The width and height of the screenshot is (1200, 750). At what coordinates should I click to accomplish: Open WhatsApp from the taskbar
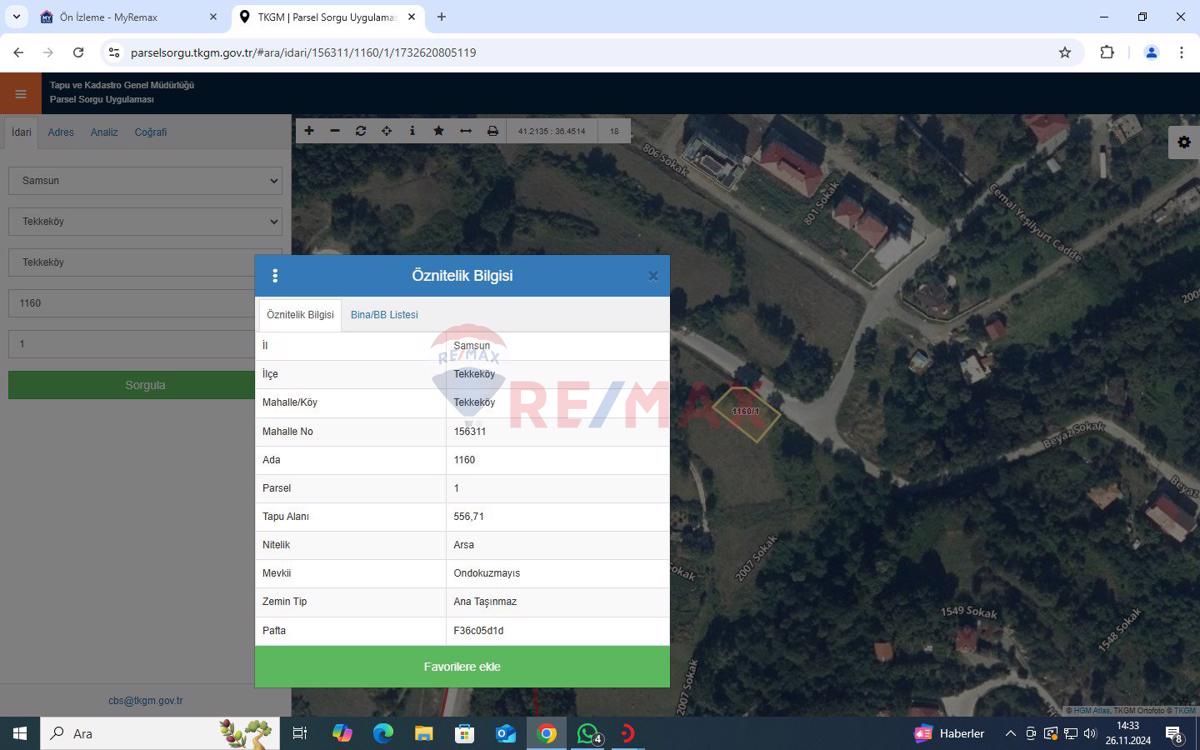pos(587,733)
